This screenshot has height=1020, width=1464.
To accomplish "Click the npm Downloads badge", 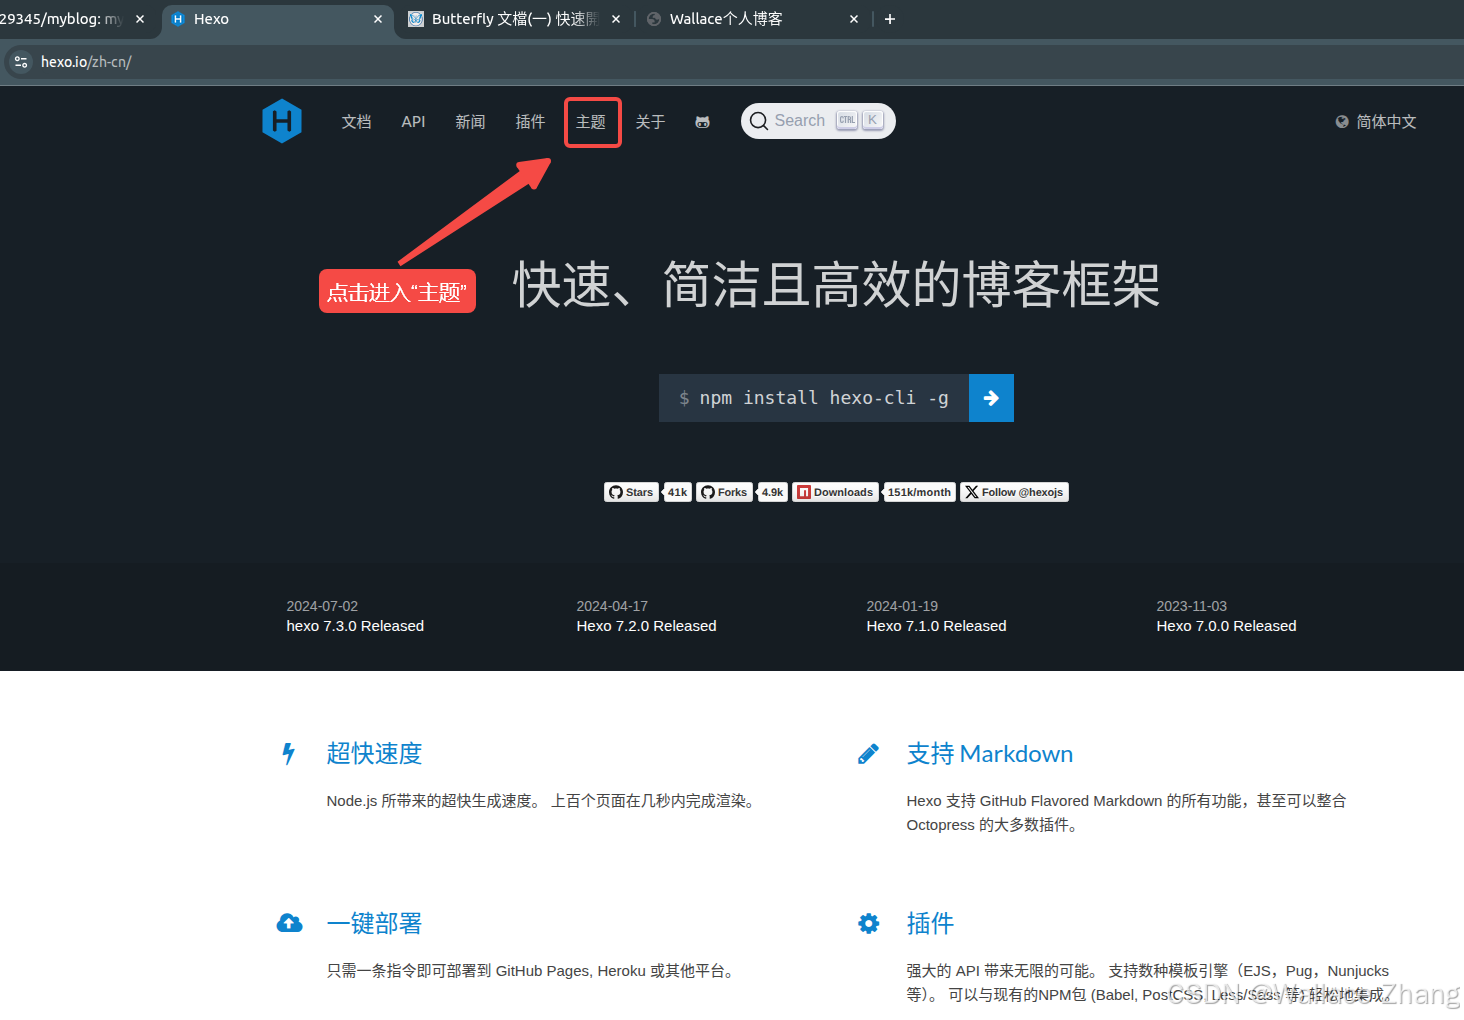I will point(836,492).
